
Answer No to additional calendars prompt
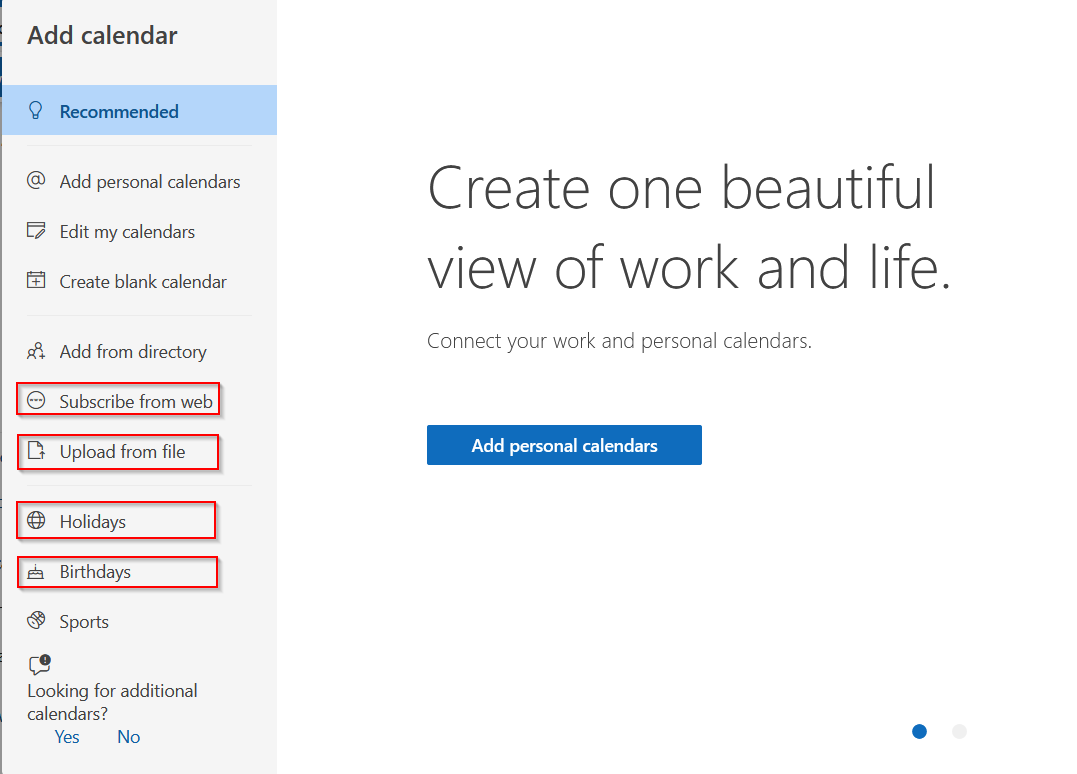(128, 737)
